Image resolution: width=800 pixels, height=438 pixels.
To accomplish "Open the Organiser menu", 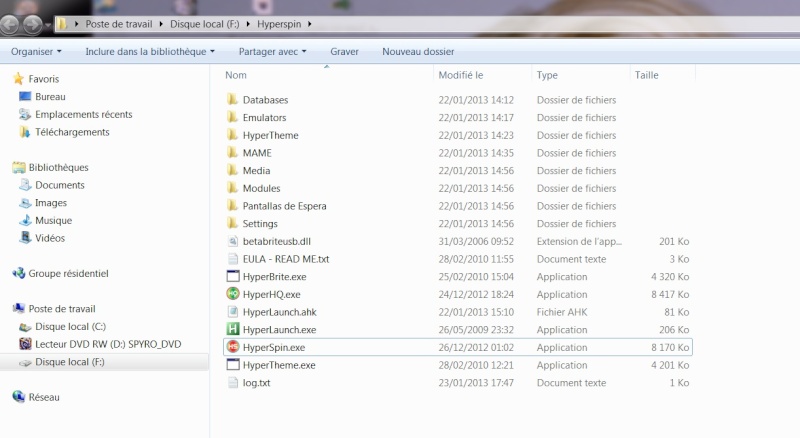I will pos(36,52).
